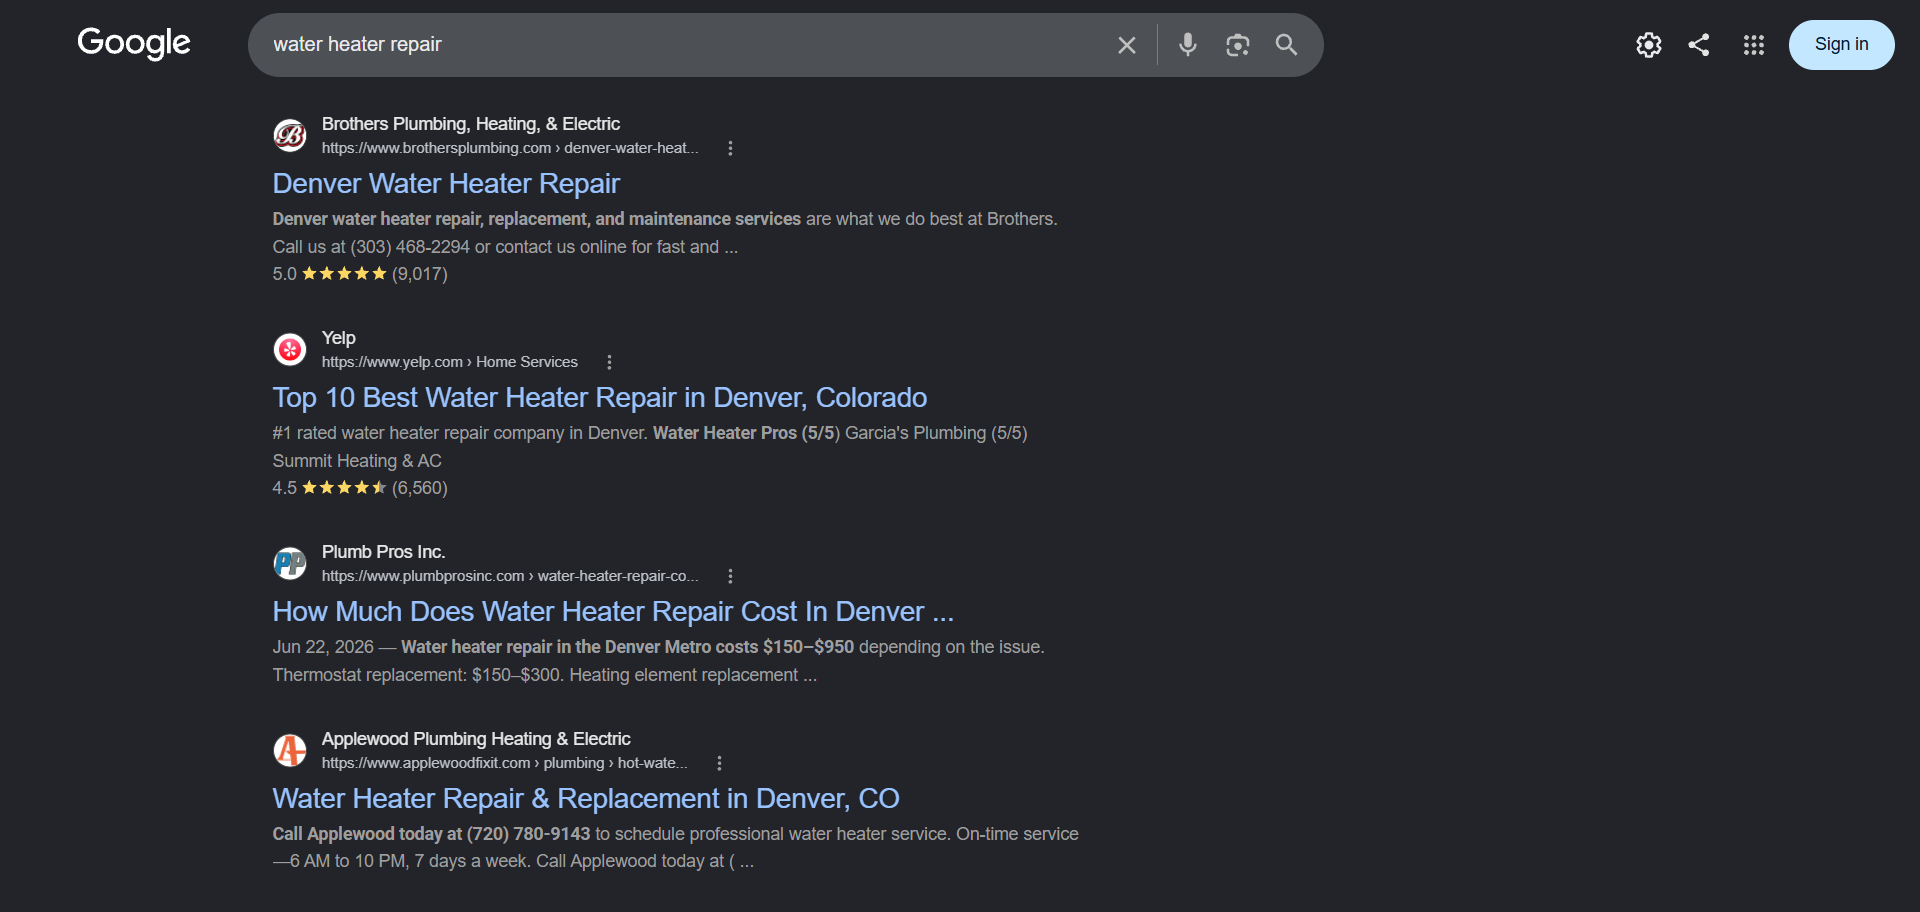
Task: Start voice search with the microphone icon
Action: click(x=1188, y=45)
